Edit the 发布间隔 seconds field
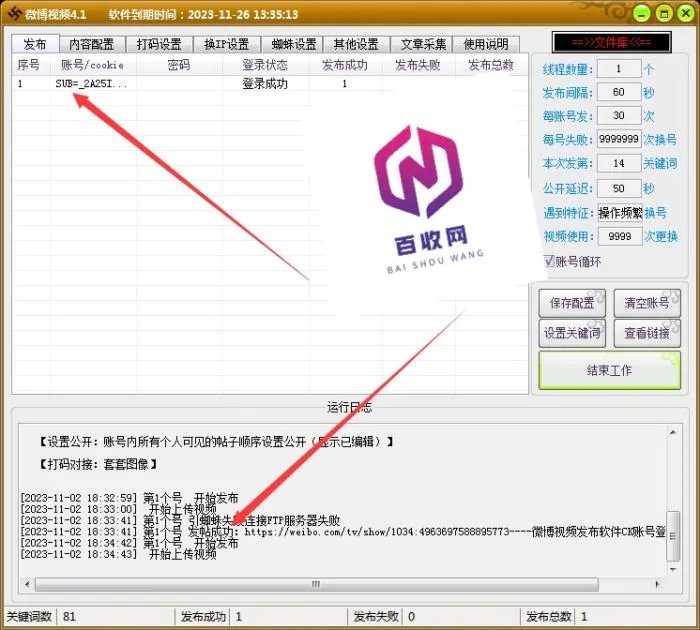Image resolution: width=700 pixels, height=630 pixels. pyautogui.click(x=619, y=92)
